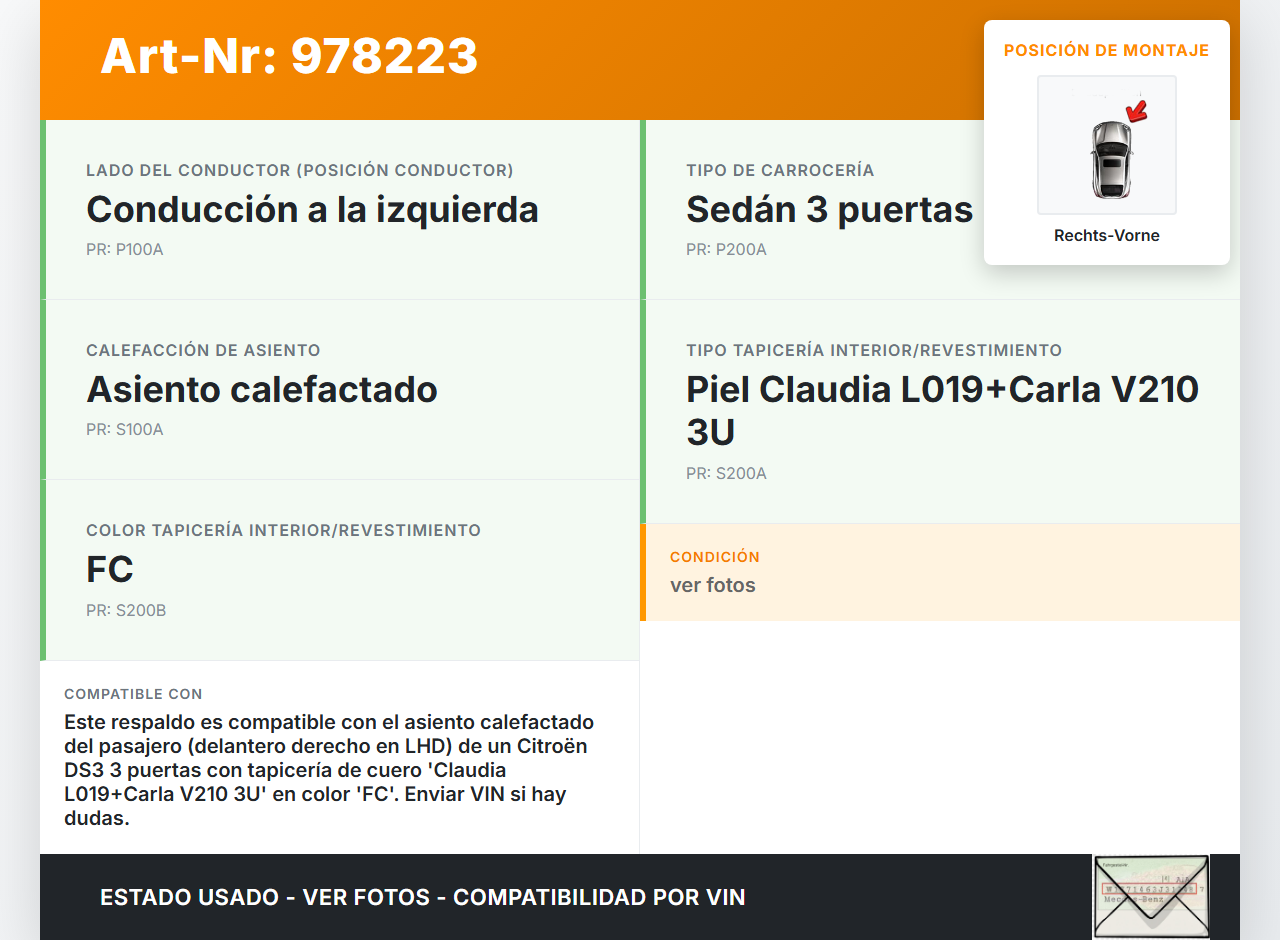
Task: Click the VIN envelope icon in footer
Action: 1151,896
